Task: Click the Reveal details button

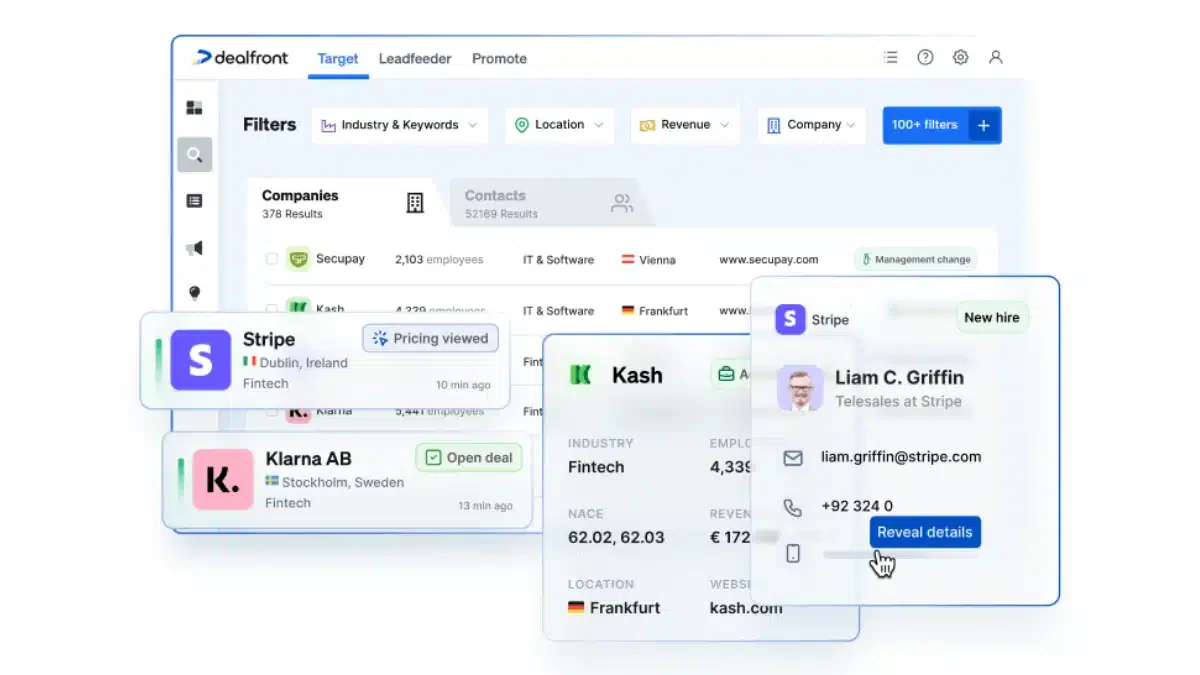Action: pyautogui.click(x=925, y=532)
